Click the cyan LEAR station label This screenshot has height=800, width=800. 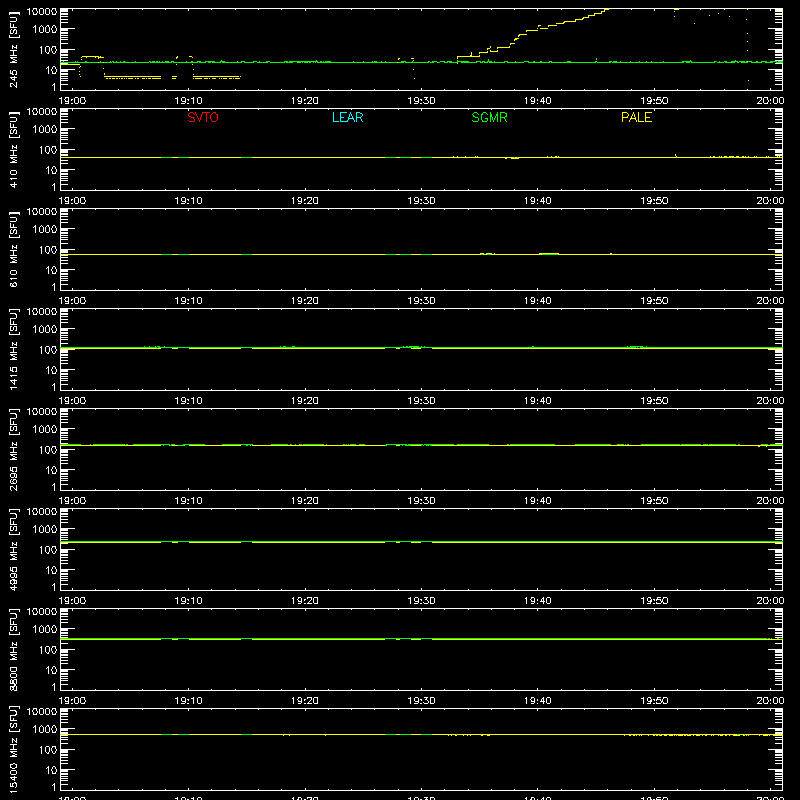coord(347,117)
